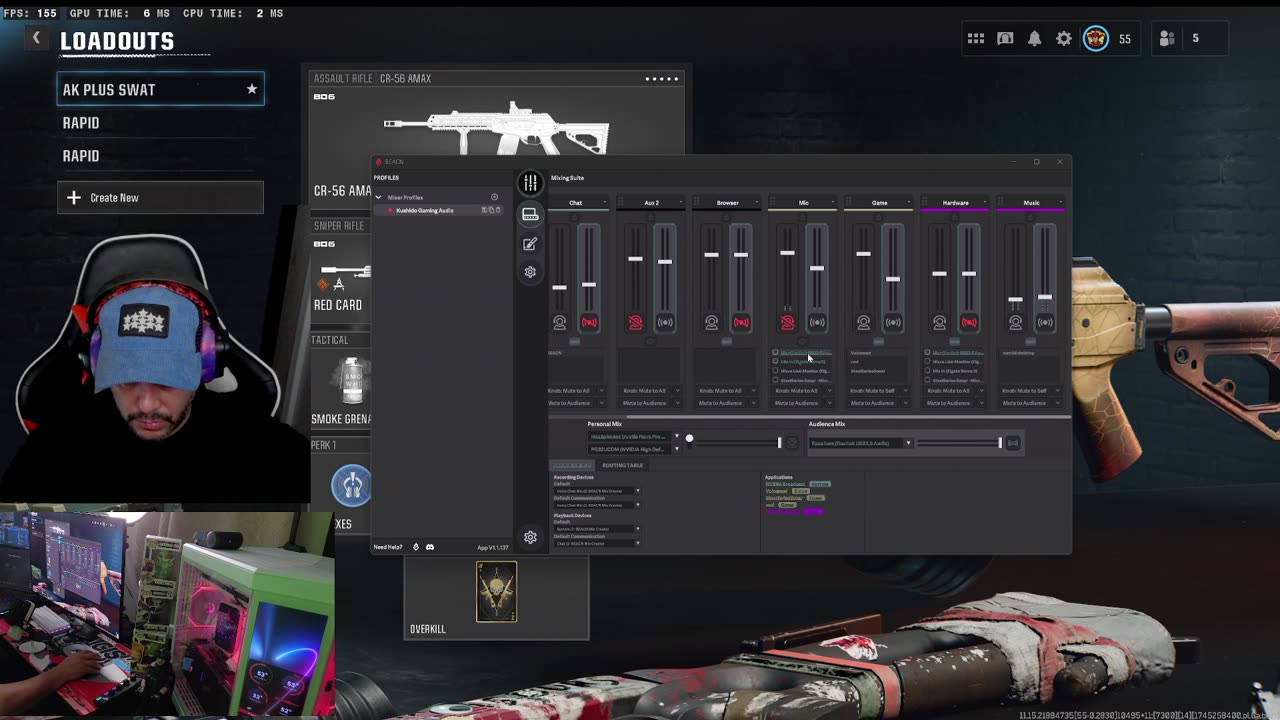Toggle audience mix mute on the Game channel

[x=893, y=322]
